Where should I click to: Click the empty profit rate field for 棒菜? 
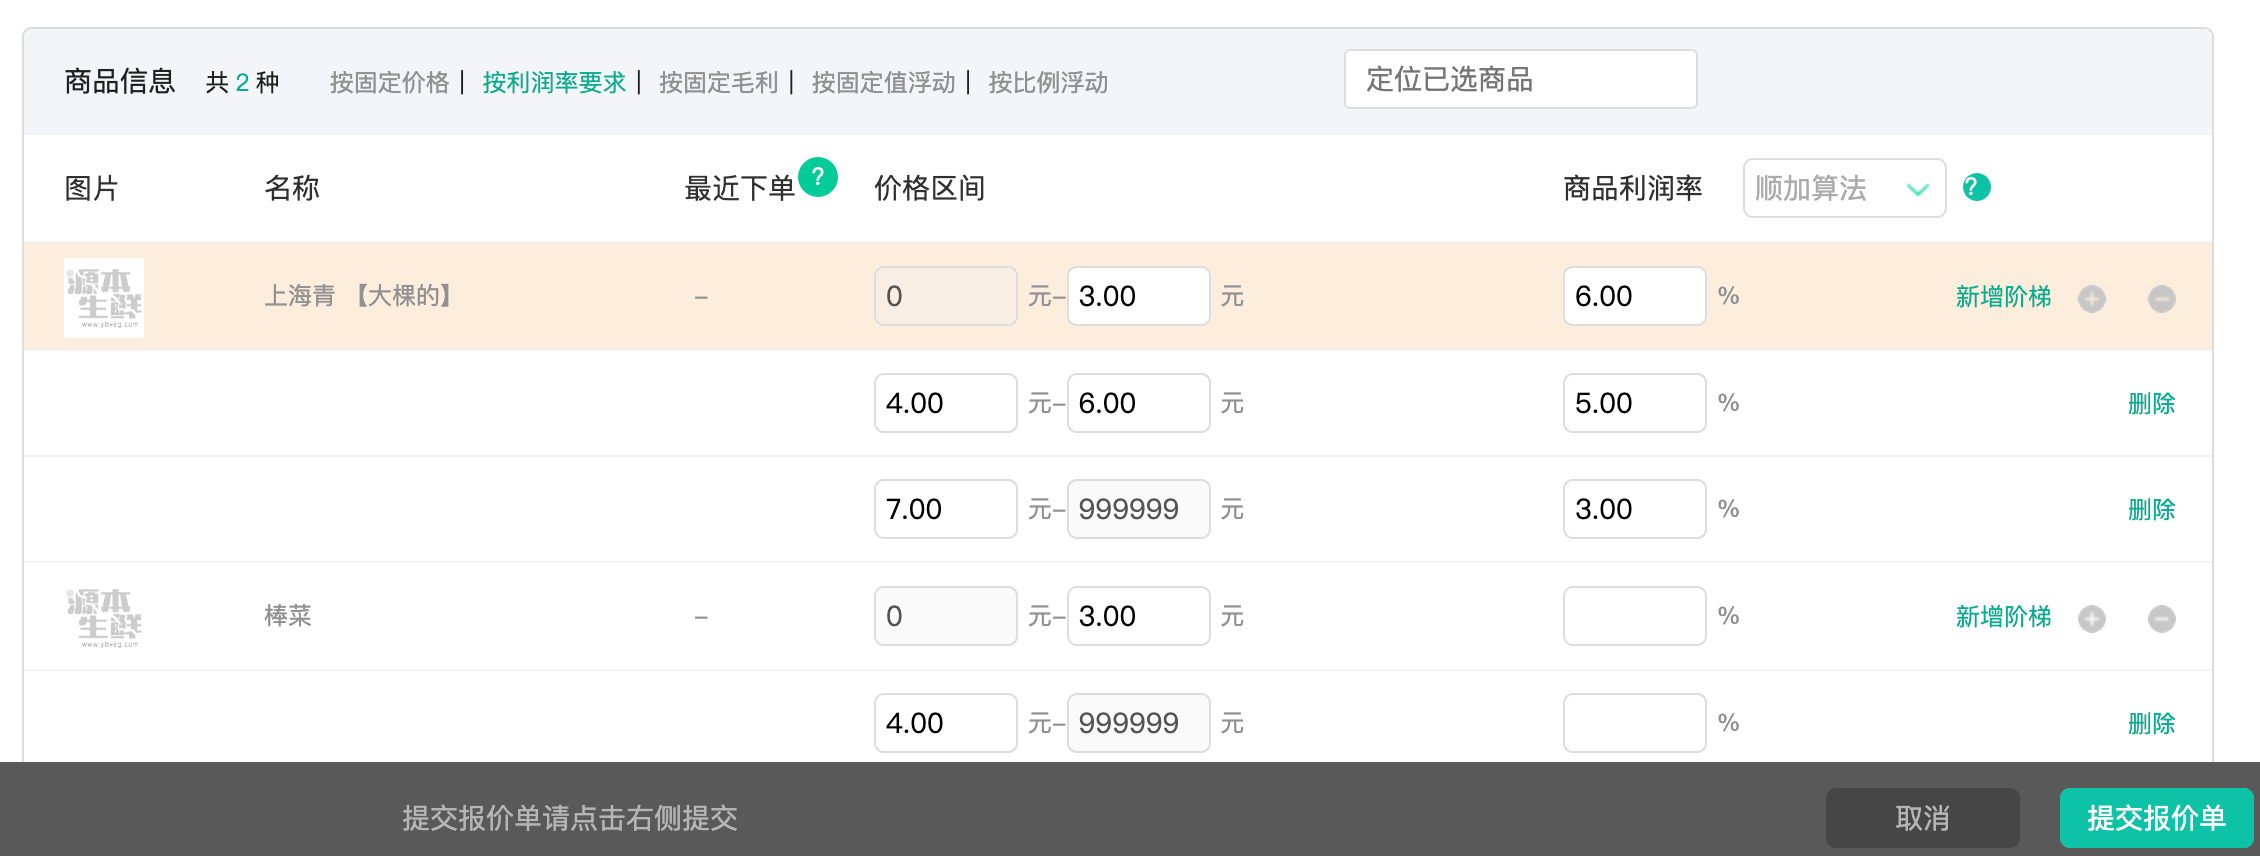pyautogui.click(x=1633, y=616)
